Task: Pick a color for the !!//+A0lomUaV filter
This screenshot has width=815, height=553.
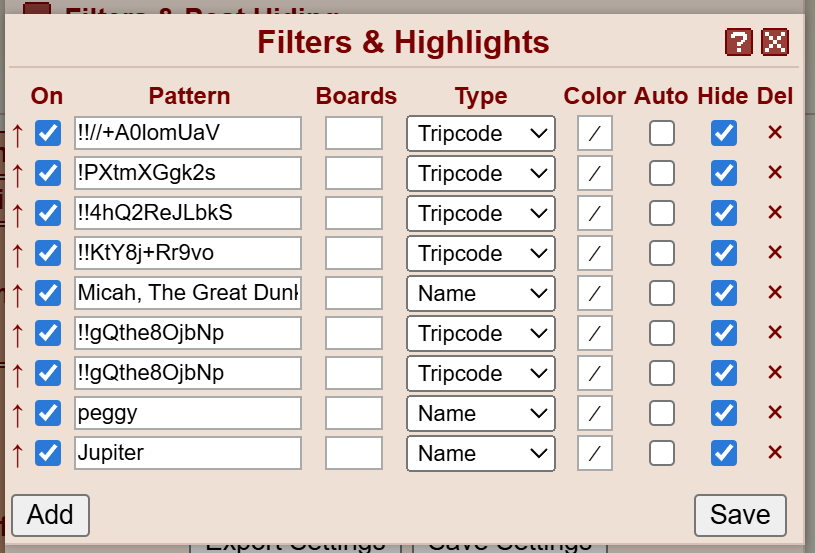Action: click(595, 134)
